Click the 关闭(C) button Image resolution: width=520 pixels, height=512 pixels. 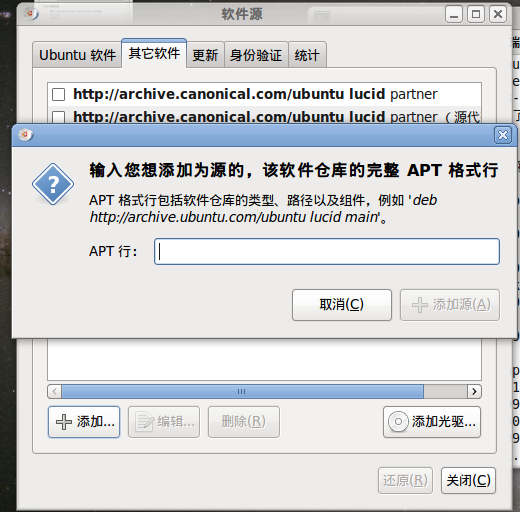point(468,480)
